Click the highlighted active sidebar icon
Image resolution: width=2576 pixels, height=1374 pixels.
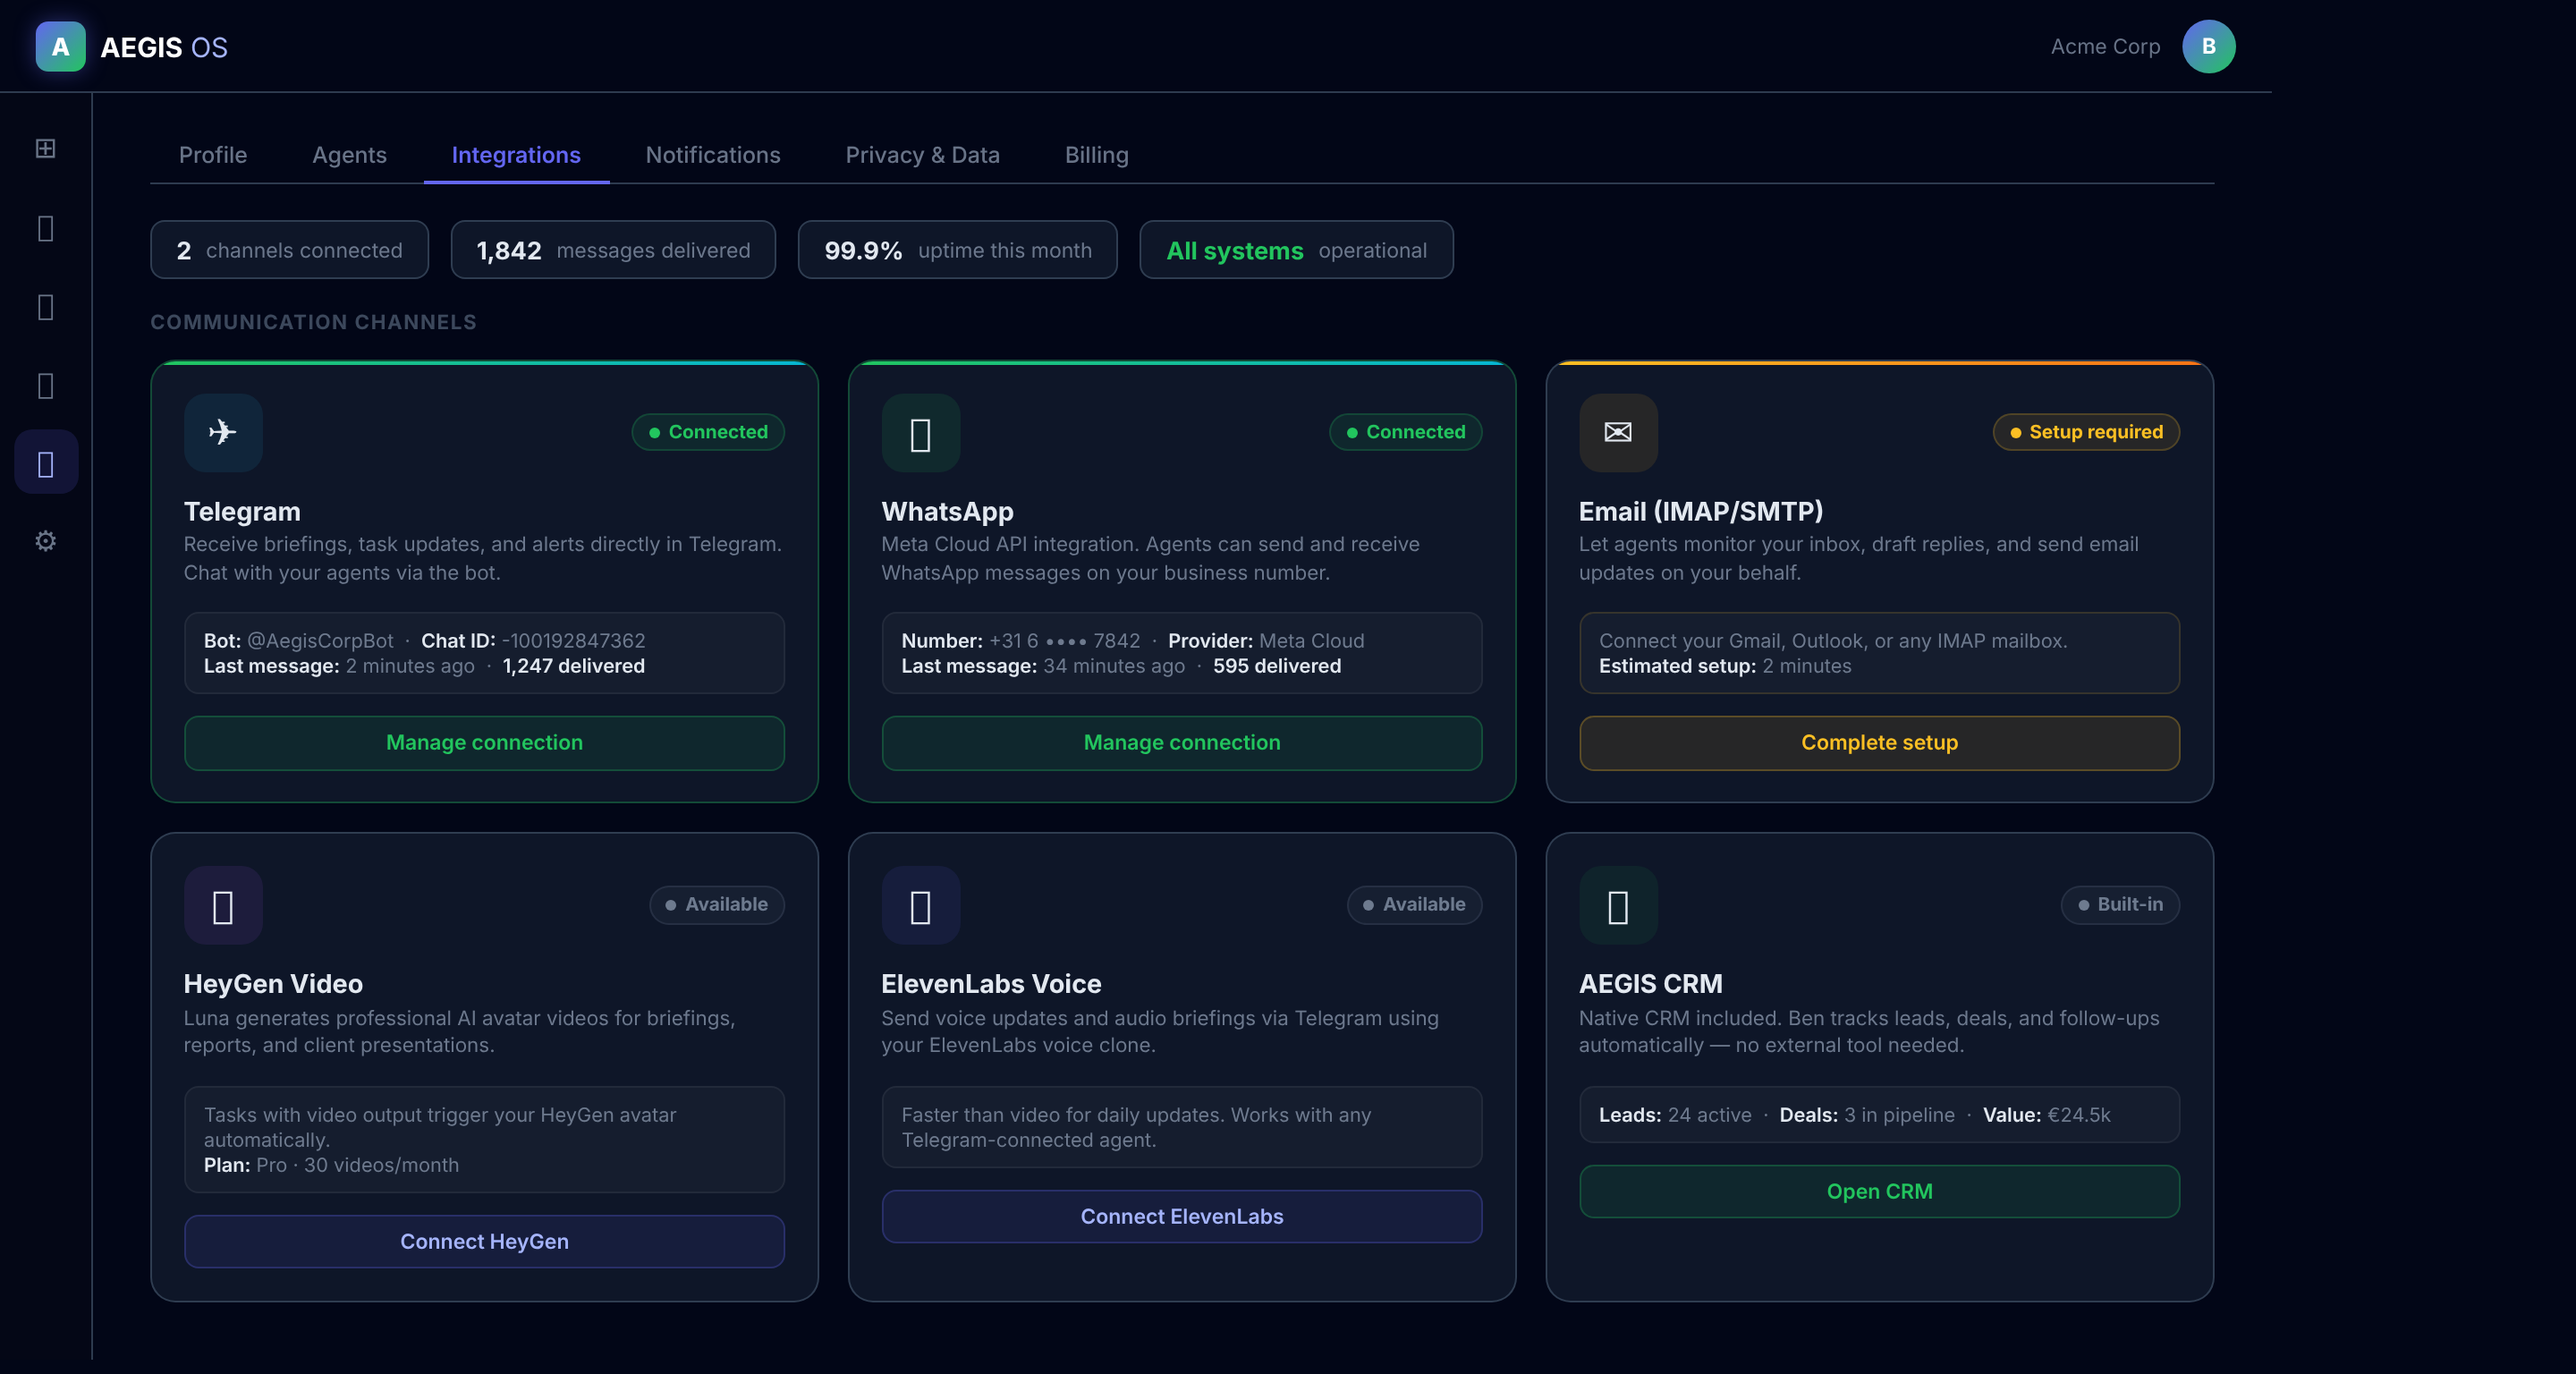45,463
